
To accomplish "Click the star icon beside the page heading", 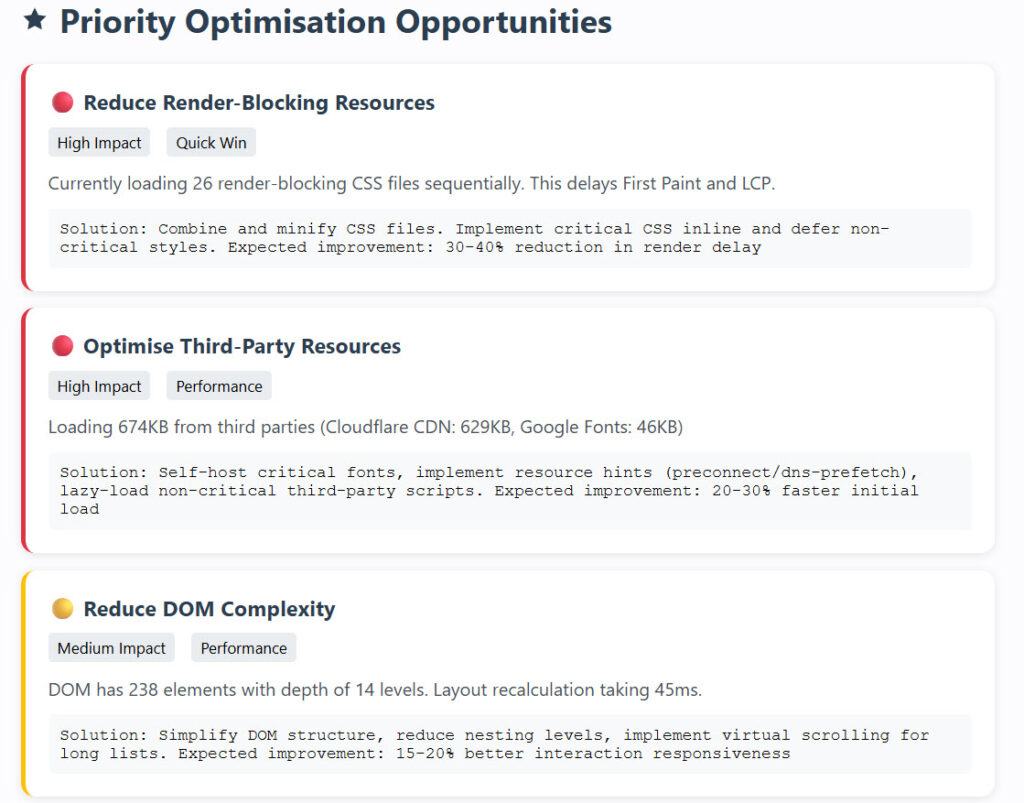I will pos(35,20).
